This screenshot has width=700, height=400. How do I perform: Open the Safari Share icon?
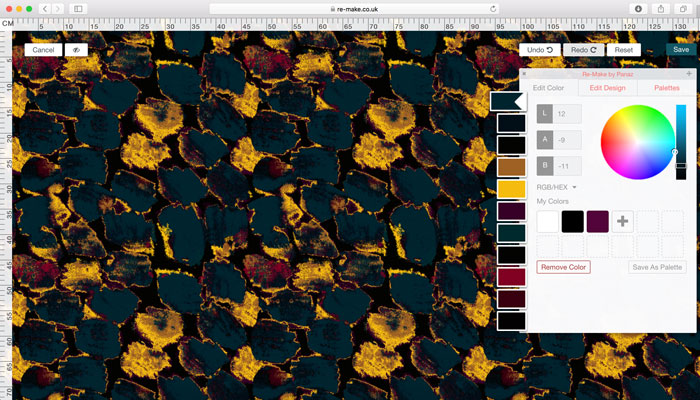pyautogui.click(x=660, y=8)
